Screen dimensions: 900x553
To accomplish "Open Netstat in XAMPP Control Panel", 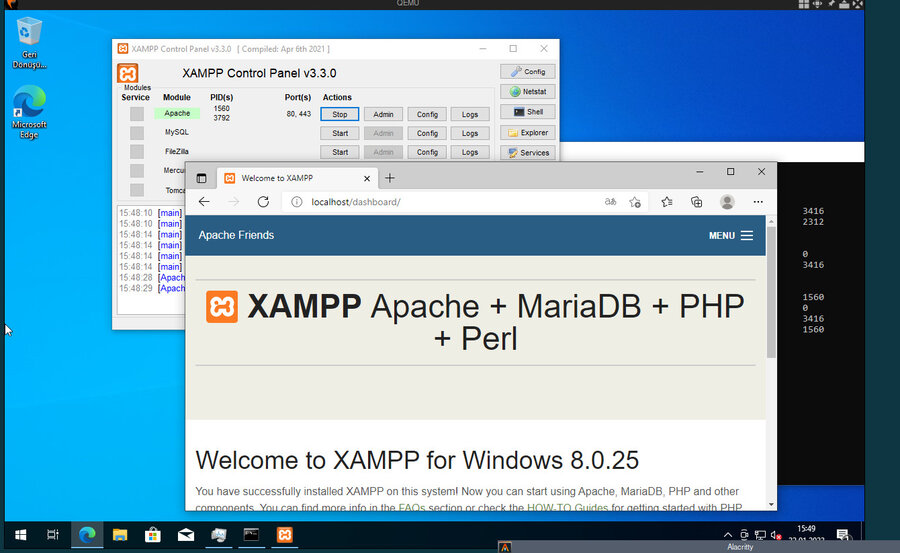I will tap(527, 92).
